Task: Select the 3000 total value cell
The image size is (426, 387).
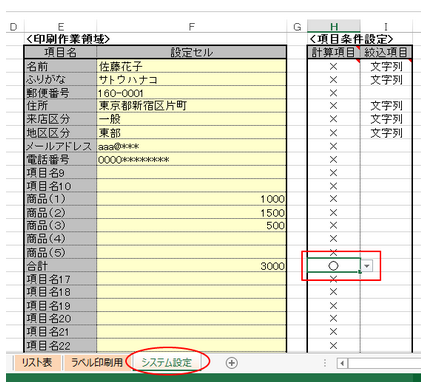Action: [191, 266]
